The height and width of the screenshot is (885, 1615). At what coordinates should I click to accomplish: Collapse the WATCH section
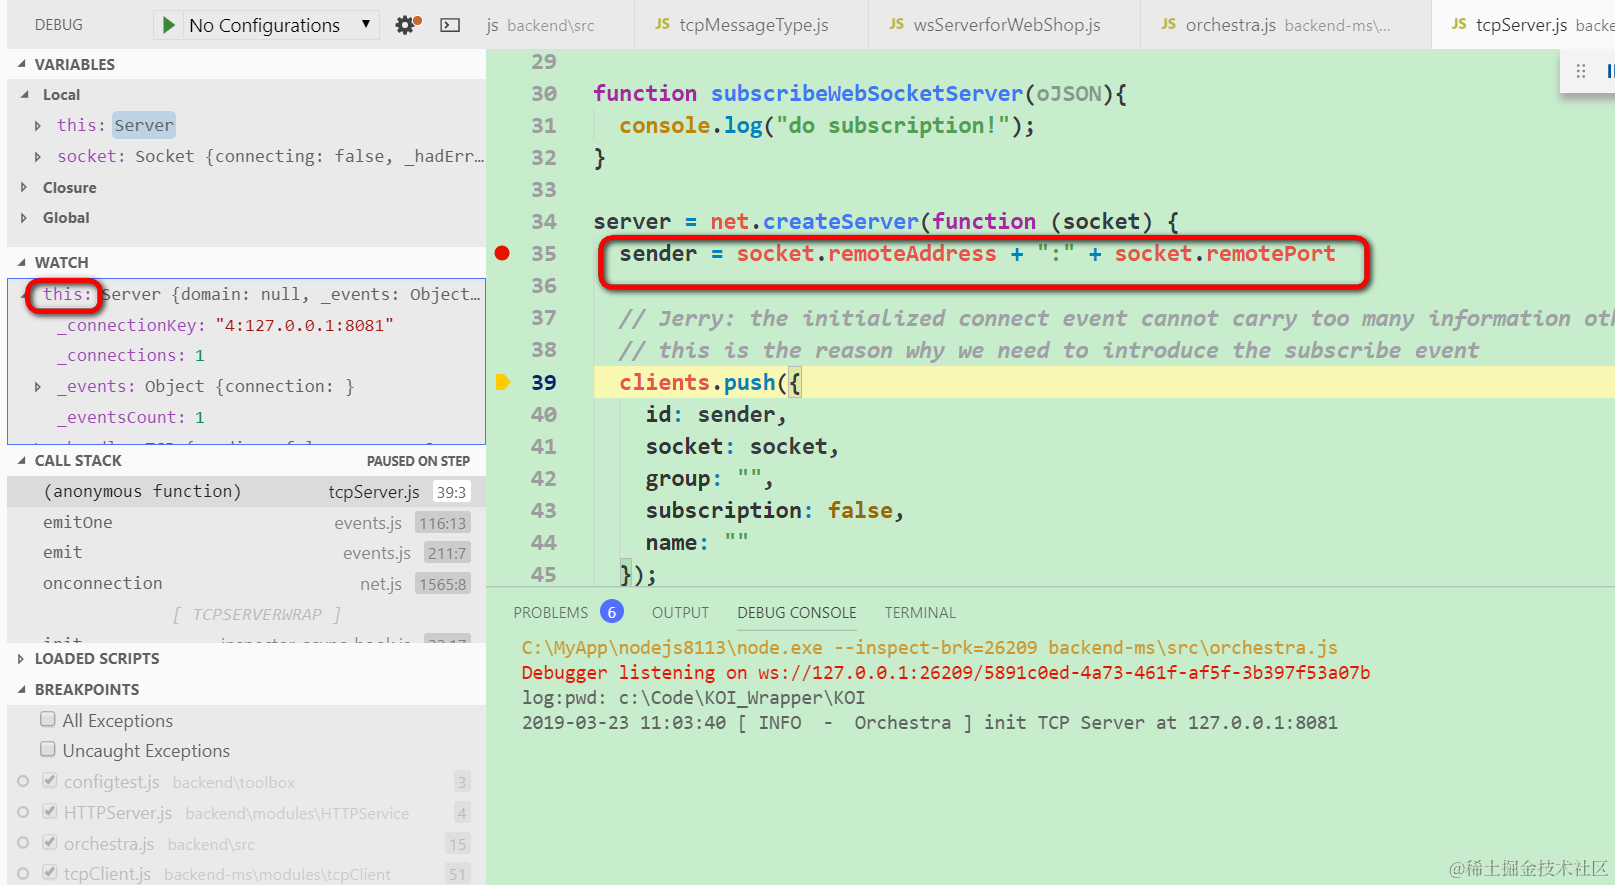click(x=22, y=262)
